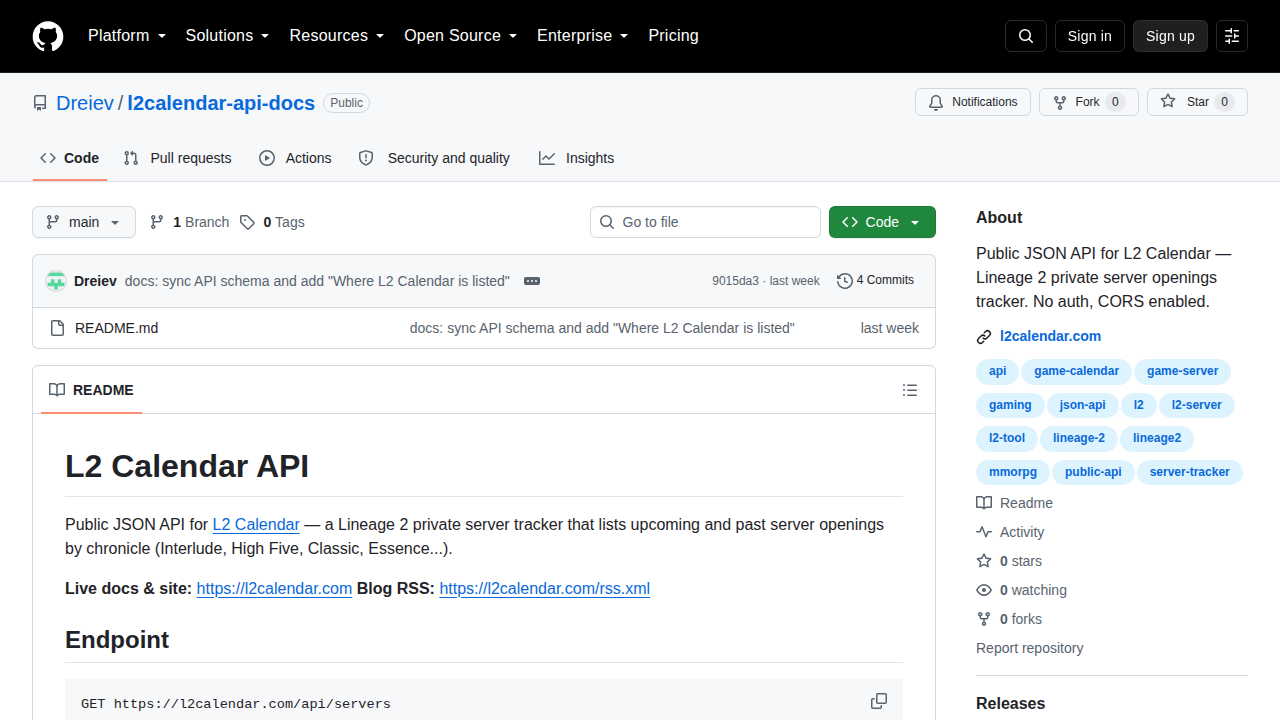Select the game-calendar topic tag
The image size is (1280, 720).
click(x=1076, y=371)
